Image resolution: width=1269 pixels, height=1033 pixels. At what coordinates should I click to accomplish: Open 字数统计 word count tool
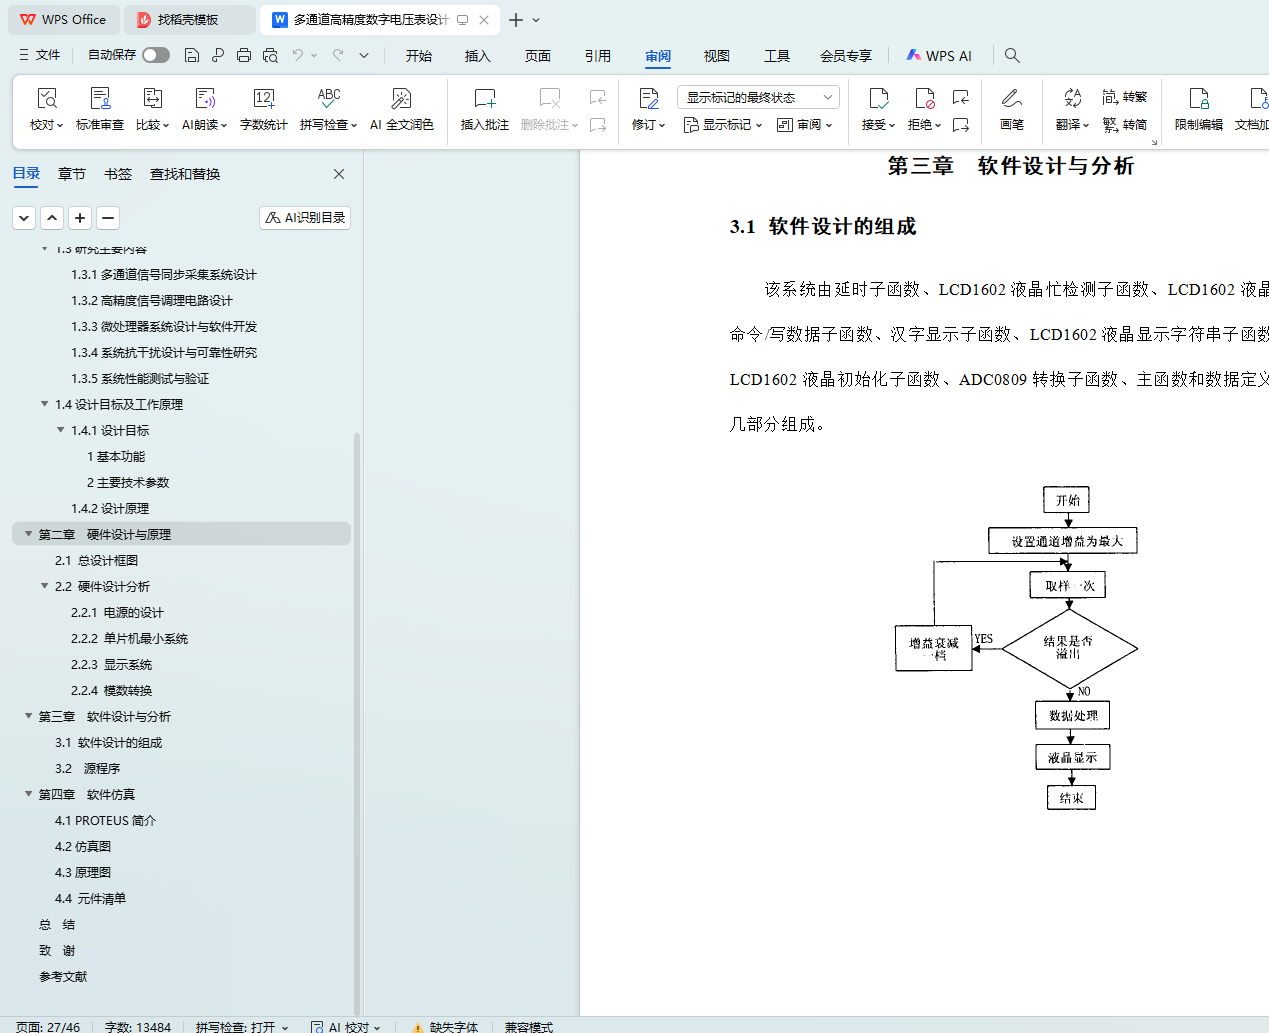tap(263, 99)
